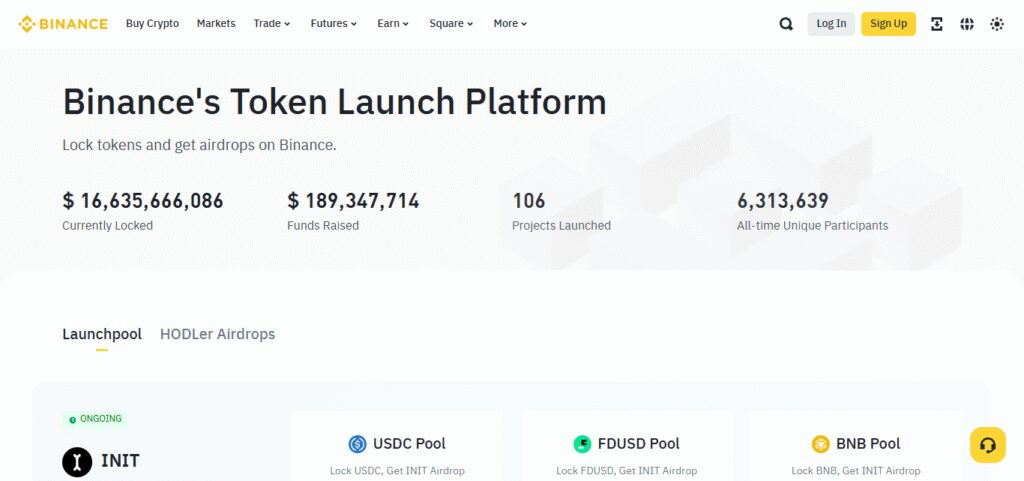Image resolution: width=1024 pixels, height=481 pixels.
Task: Expand the Trade dropdown menu
Action: (x=272, y=23)
